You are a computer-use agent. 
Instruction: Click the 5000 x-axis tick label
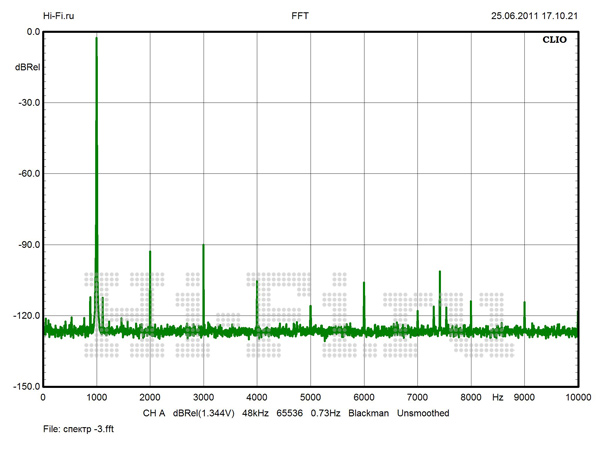tap(310, 398)
